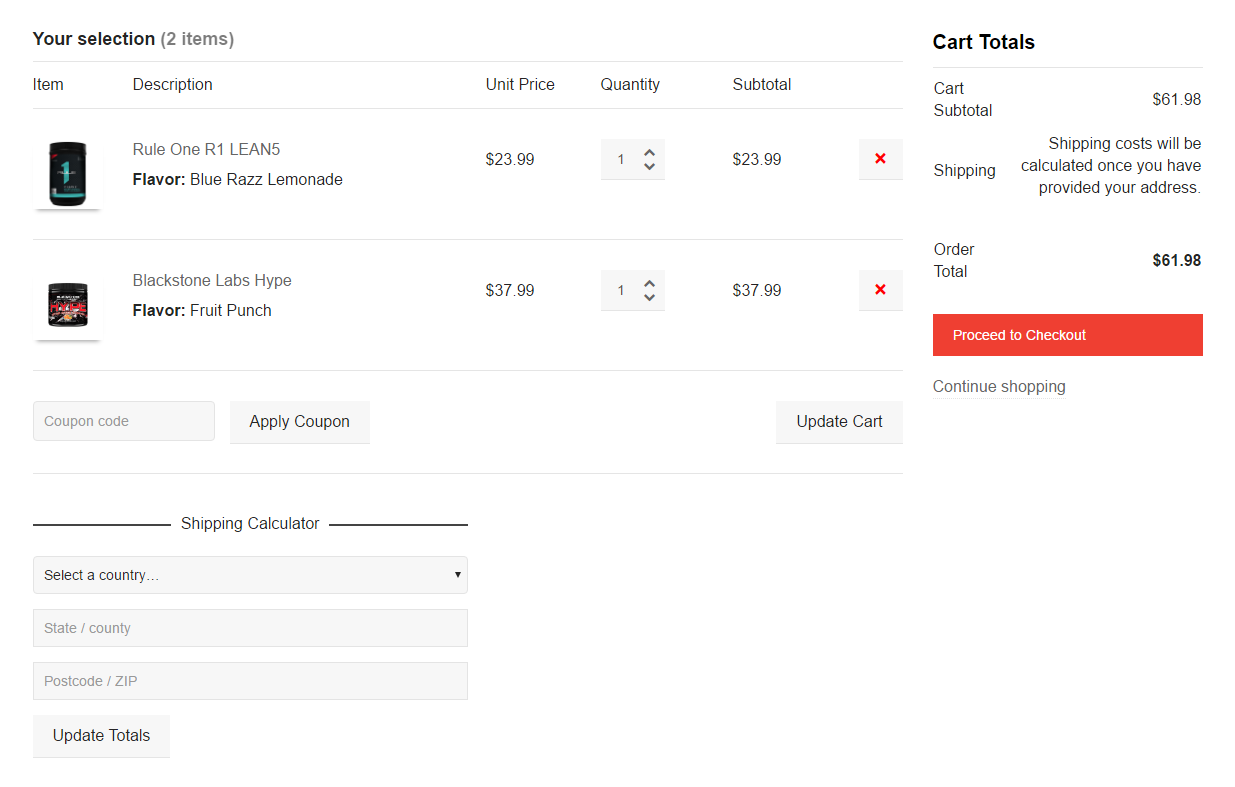Remove Blackstone Labs Hype from cart

pos(880,290)
